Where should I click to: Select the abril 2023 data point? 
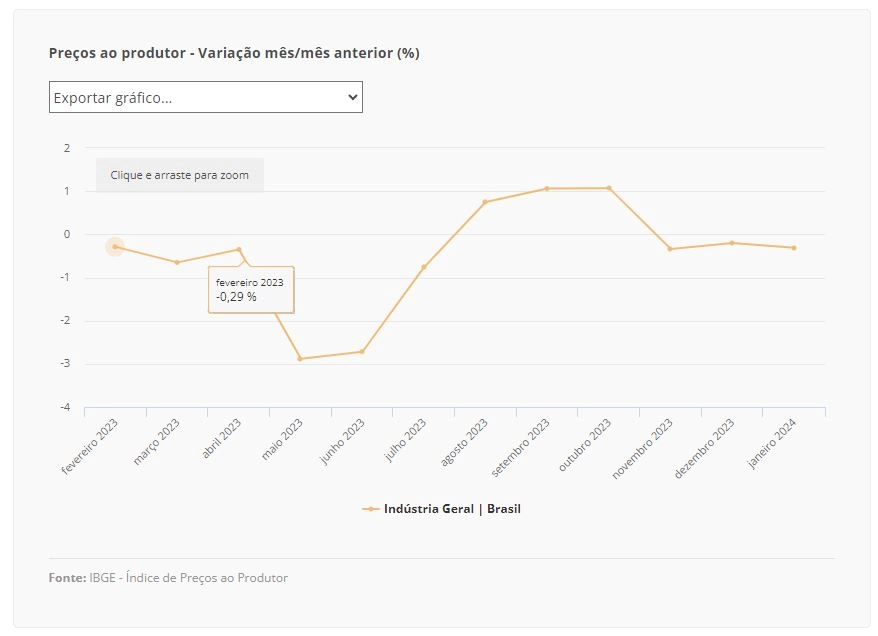(239, 249)
